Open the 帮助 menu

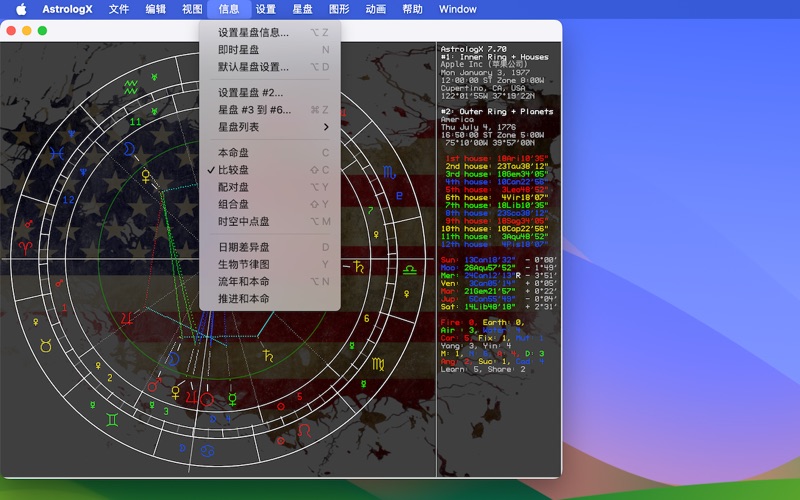click(x=413, y=9)
